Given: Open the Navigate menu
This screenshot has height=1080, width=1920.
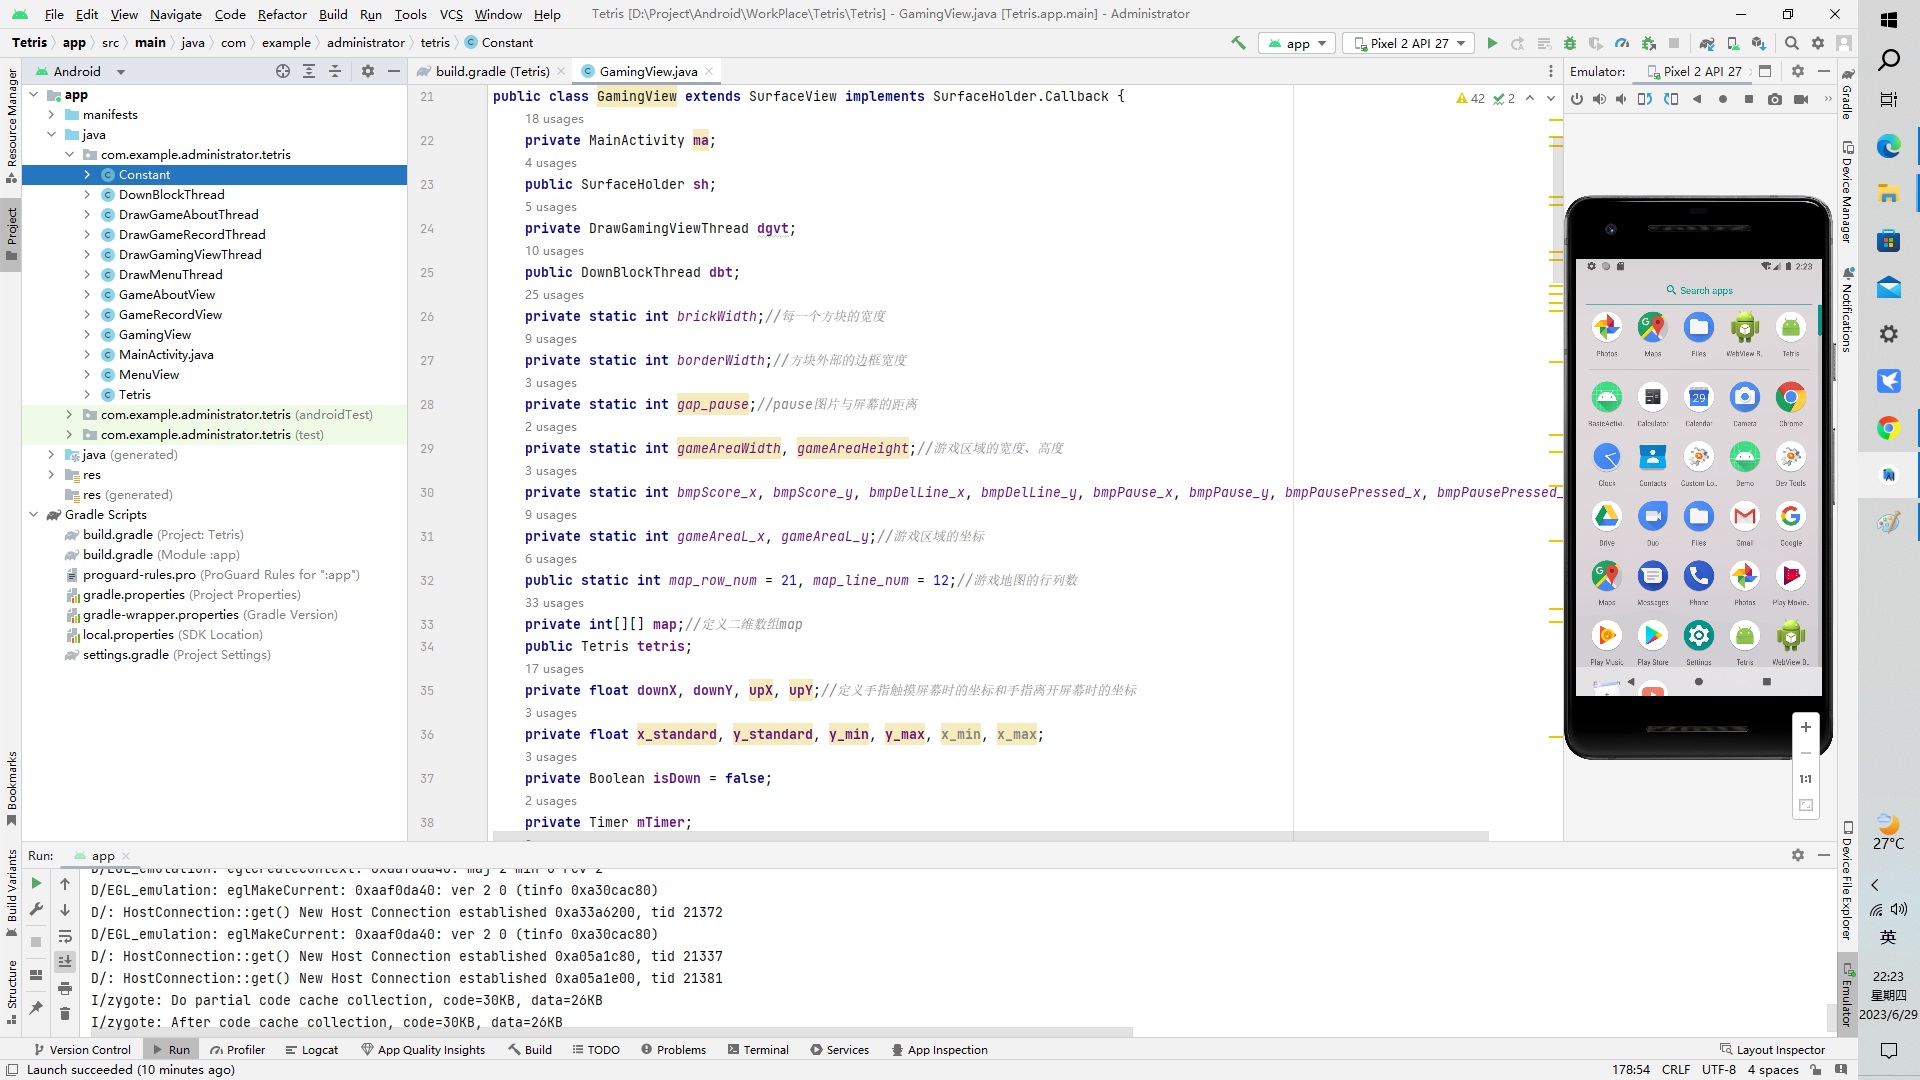Looking at the screenshot, I should pos(175,14).
